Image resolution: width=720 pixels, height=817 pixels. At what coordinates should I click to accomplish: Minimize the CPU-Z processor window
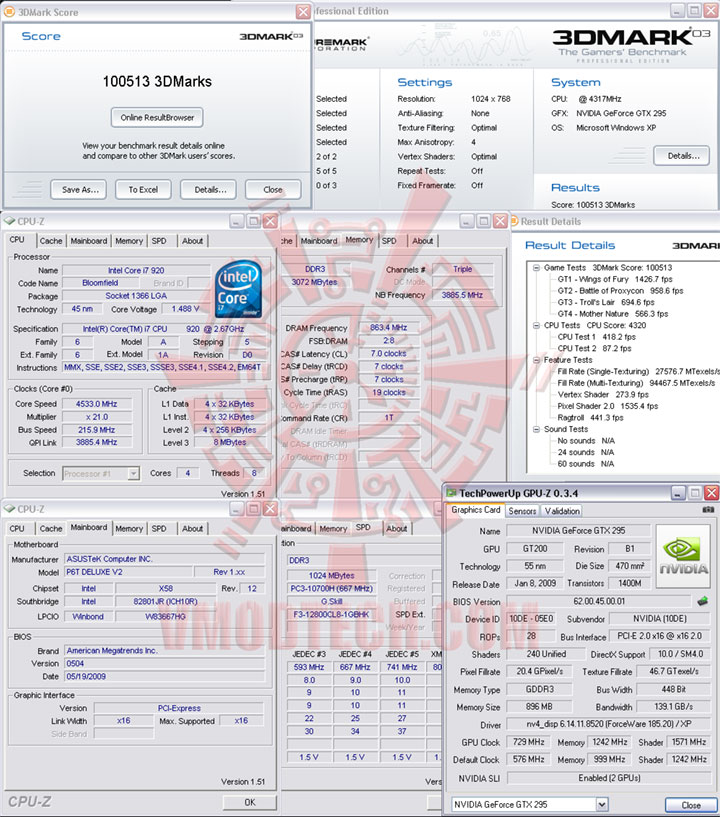[237, 221]
